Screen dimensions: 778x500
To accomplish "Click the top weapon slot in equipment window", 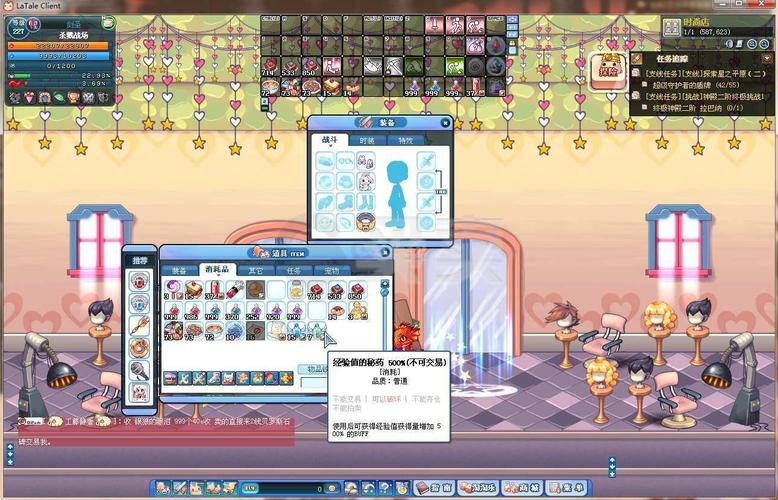I will click(x=426, y=161).
